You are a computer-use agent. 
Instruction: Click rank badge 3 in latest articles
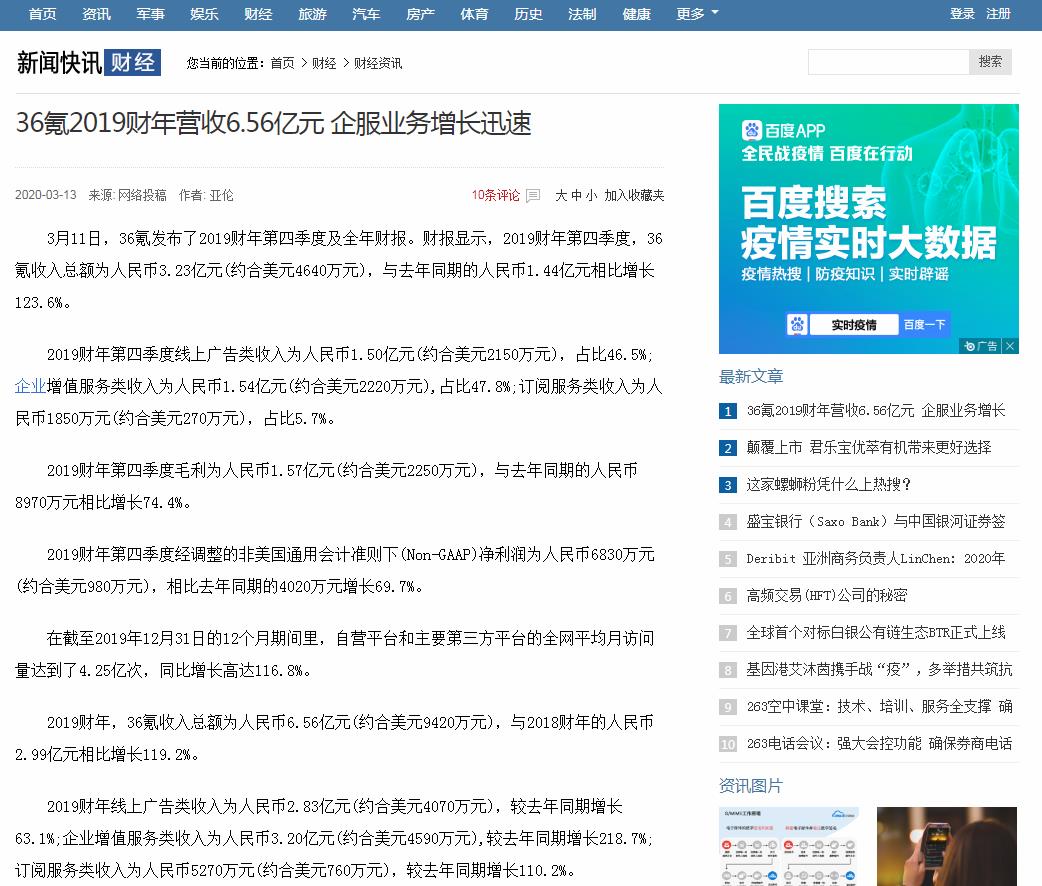728,485
